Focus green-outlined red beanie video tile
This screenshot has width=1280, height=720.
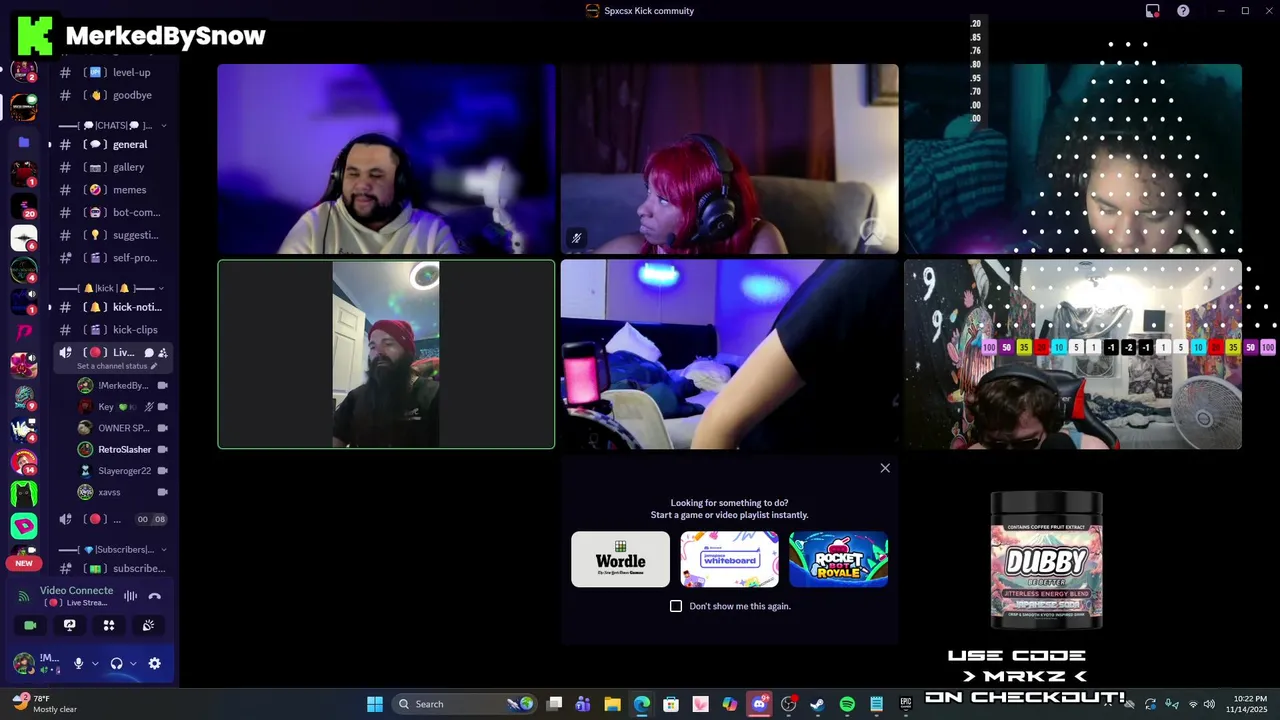(x=386, y=354)
